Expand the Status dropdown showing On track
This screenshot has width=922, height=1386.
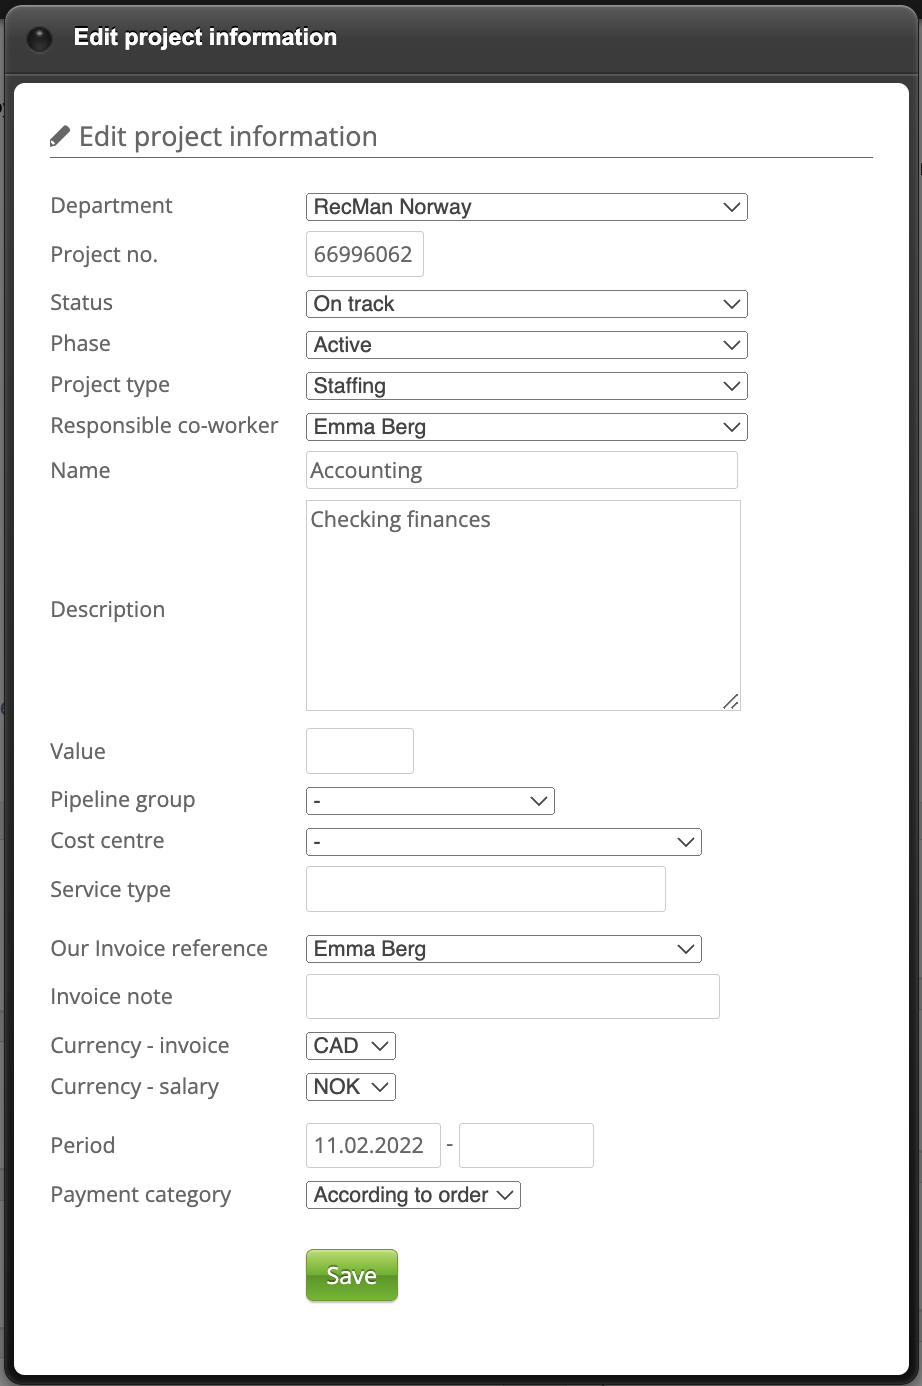coord(526,304)
